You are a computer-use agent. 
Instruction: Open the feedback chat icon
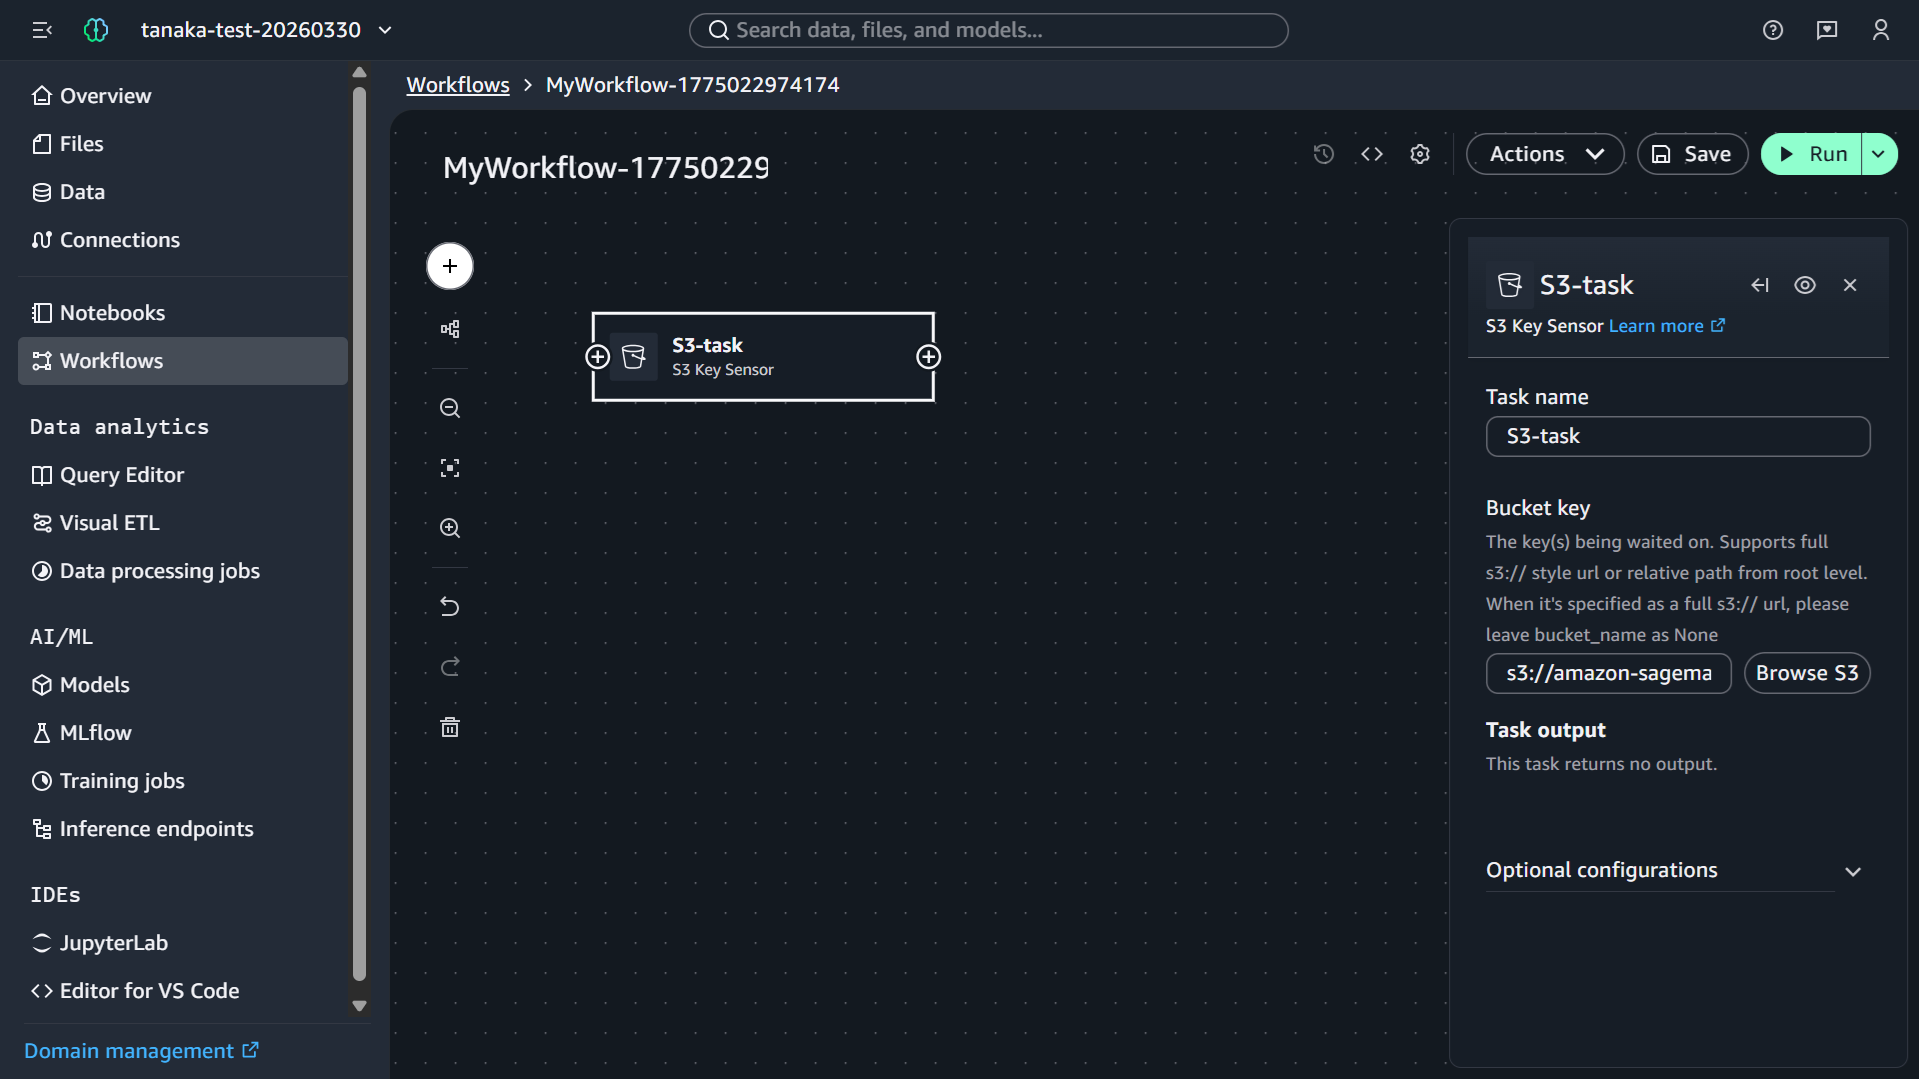point(1827,30)
